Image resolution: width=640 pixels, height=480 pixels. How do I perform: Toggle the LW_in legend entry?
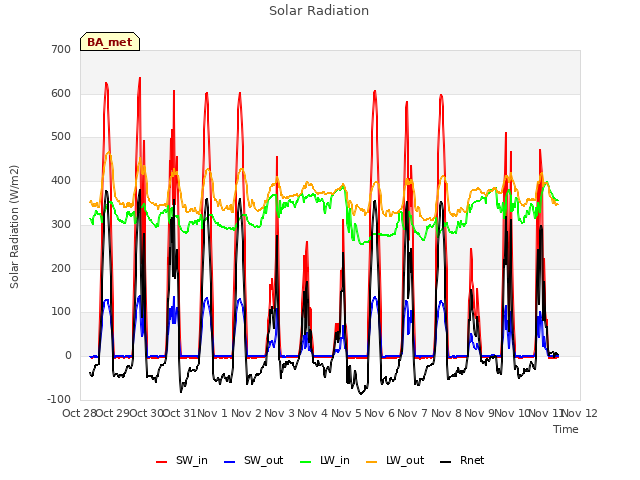[x=325, y=460]
